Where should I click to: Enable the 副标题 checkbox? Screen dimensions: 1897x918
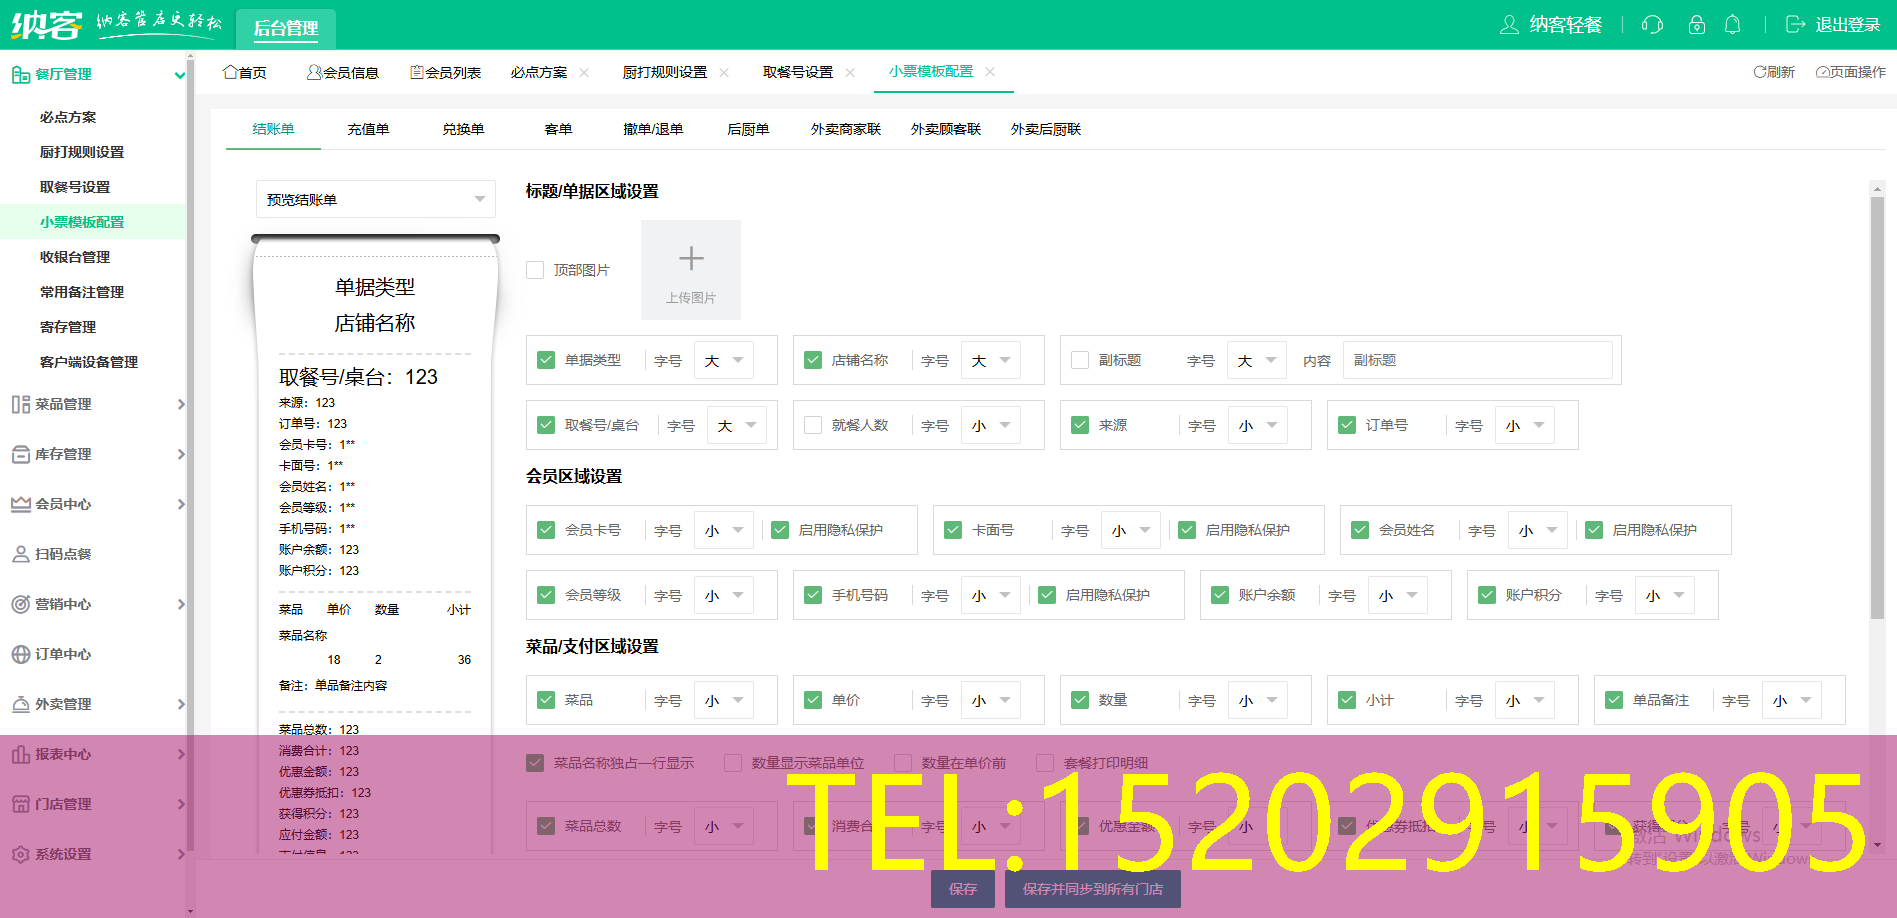pyautogui.click(x=1079, y=359)
